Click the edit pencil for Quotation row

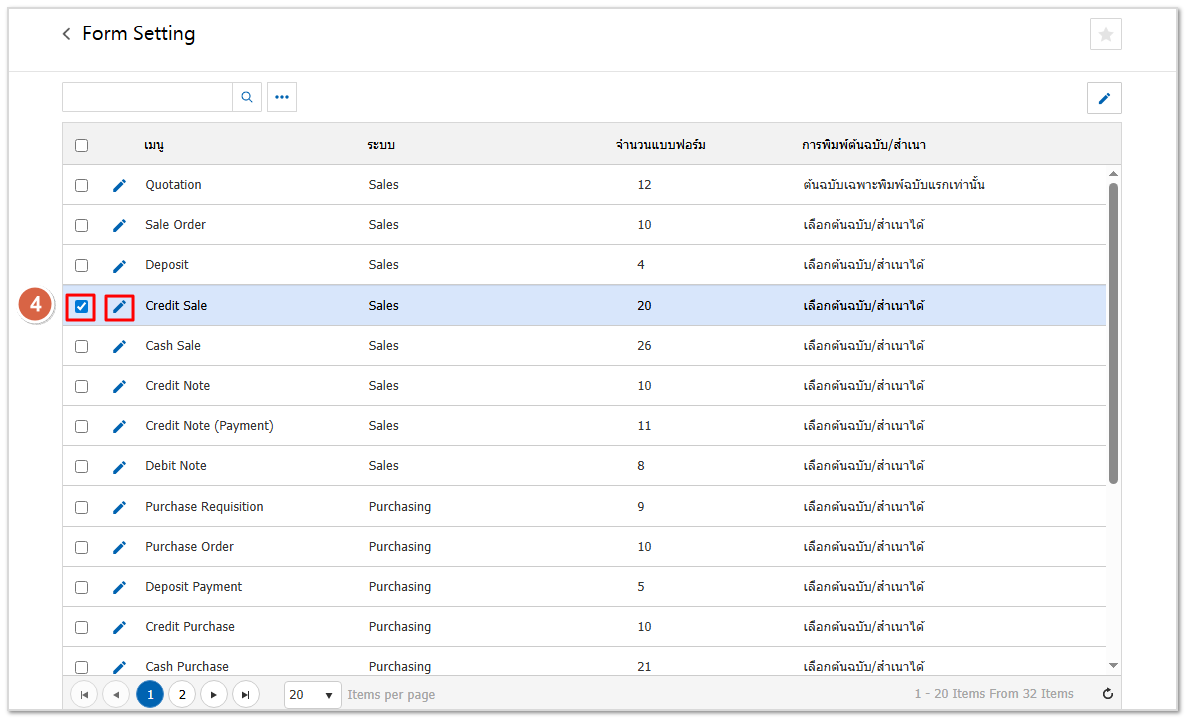coord(119,185)
